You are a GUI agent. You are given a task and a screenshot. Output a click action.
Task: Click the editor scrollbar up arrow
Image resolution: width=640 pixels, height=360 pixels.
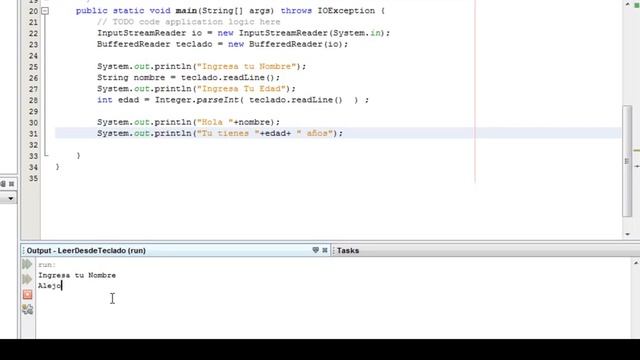pos(627,4)
